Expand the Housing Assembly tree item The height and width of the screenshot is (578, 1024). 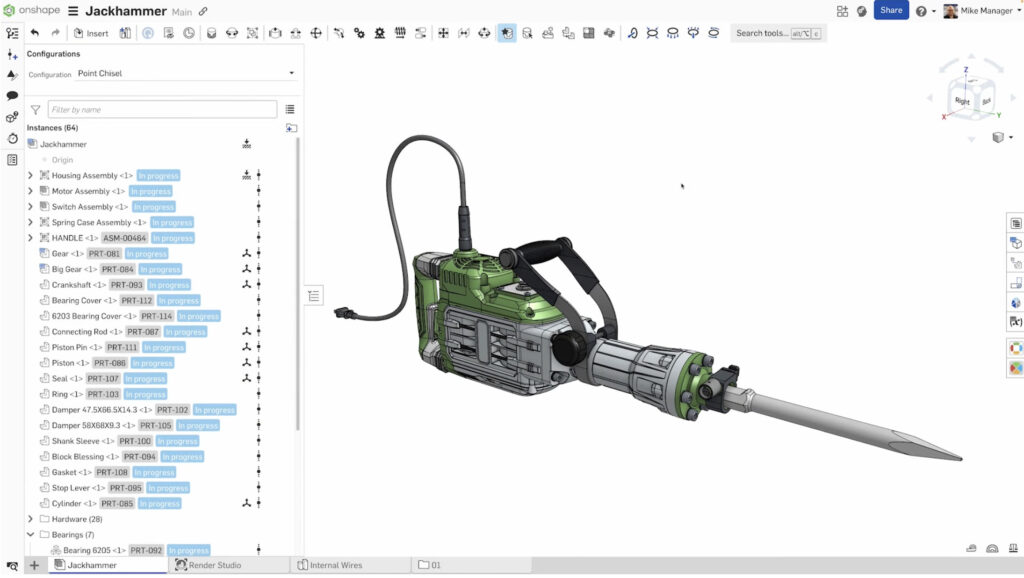29,175
